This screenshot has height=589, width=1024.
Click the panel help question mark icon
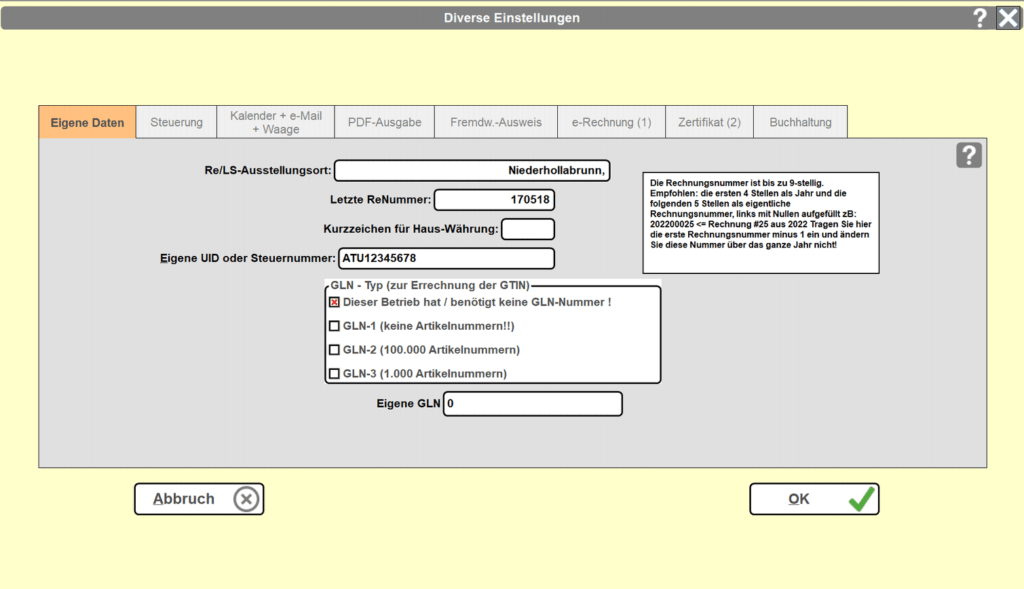(x=969, y=155)
